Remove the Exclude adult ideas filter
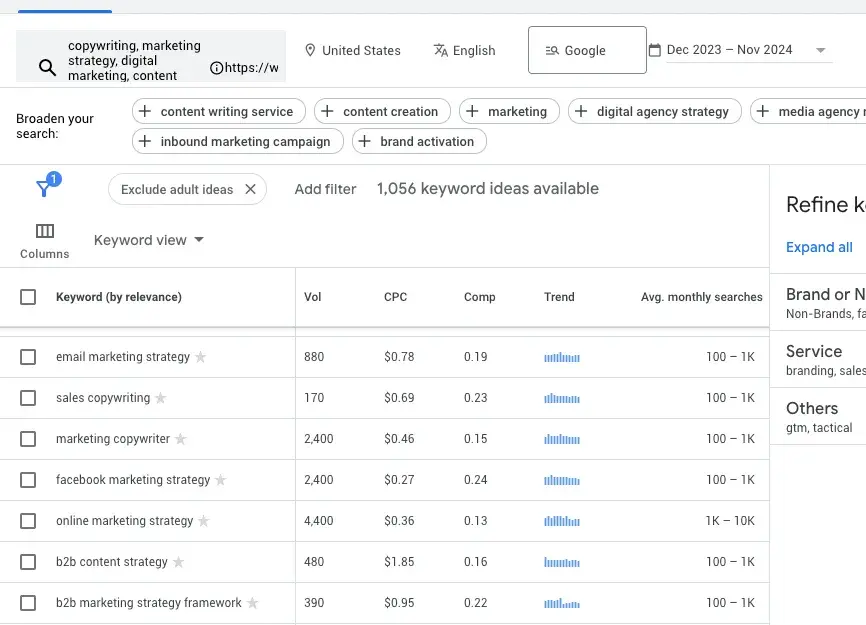 (250, 189)
